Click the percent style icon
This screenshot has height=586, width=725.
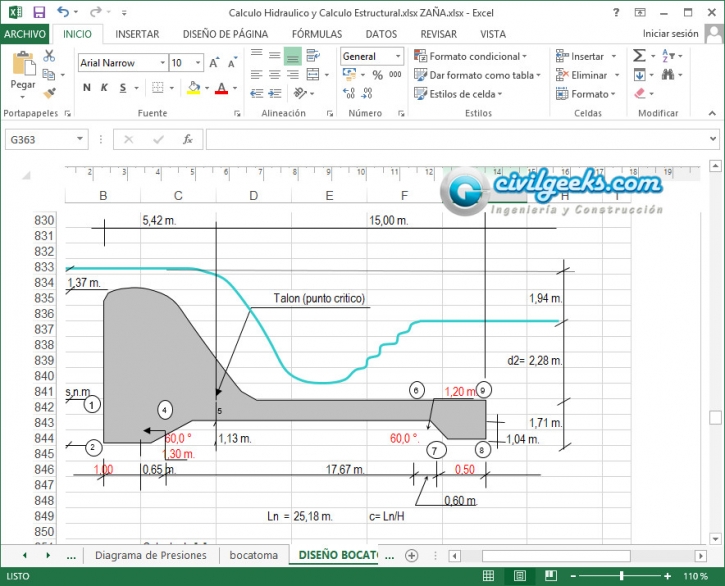click(x=377, y=75)
